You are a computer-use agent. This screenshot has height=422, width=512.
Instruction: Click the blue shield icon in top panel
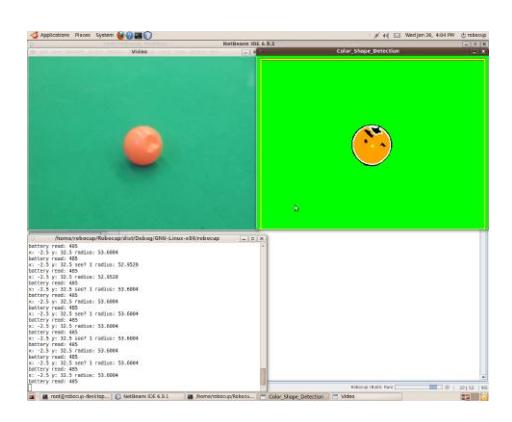148,35
